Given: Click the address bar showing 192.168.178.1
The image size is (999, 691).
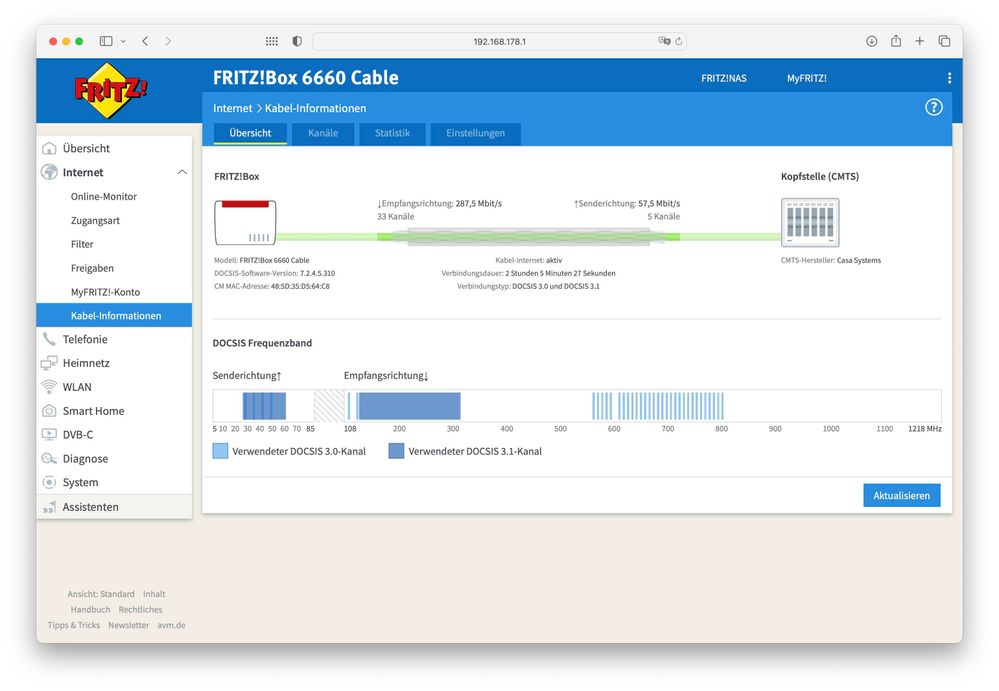Looking at the screenshot, I should click(x=500, y=41).
